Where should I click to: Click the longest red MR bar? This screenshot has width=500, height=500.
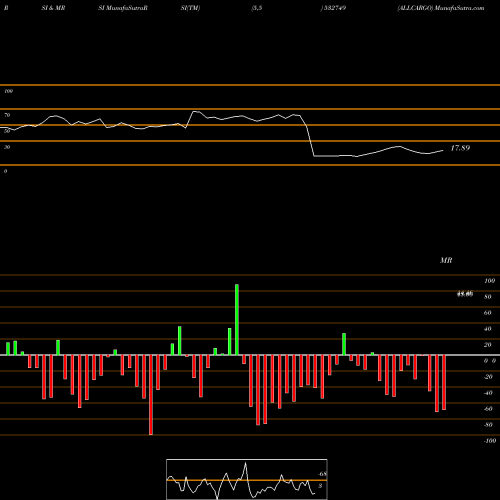click(151, 395)
